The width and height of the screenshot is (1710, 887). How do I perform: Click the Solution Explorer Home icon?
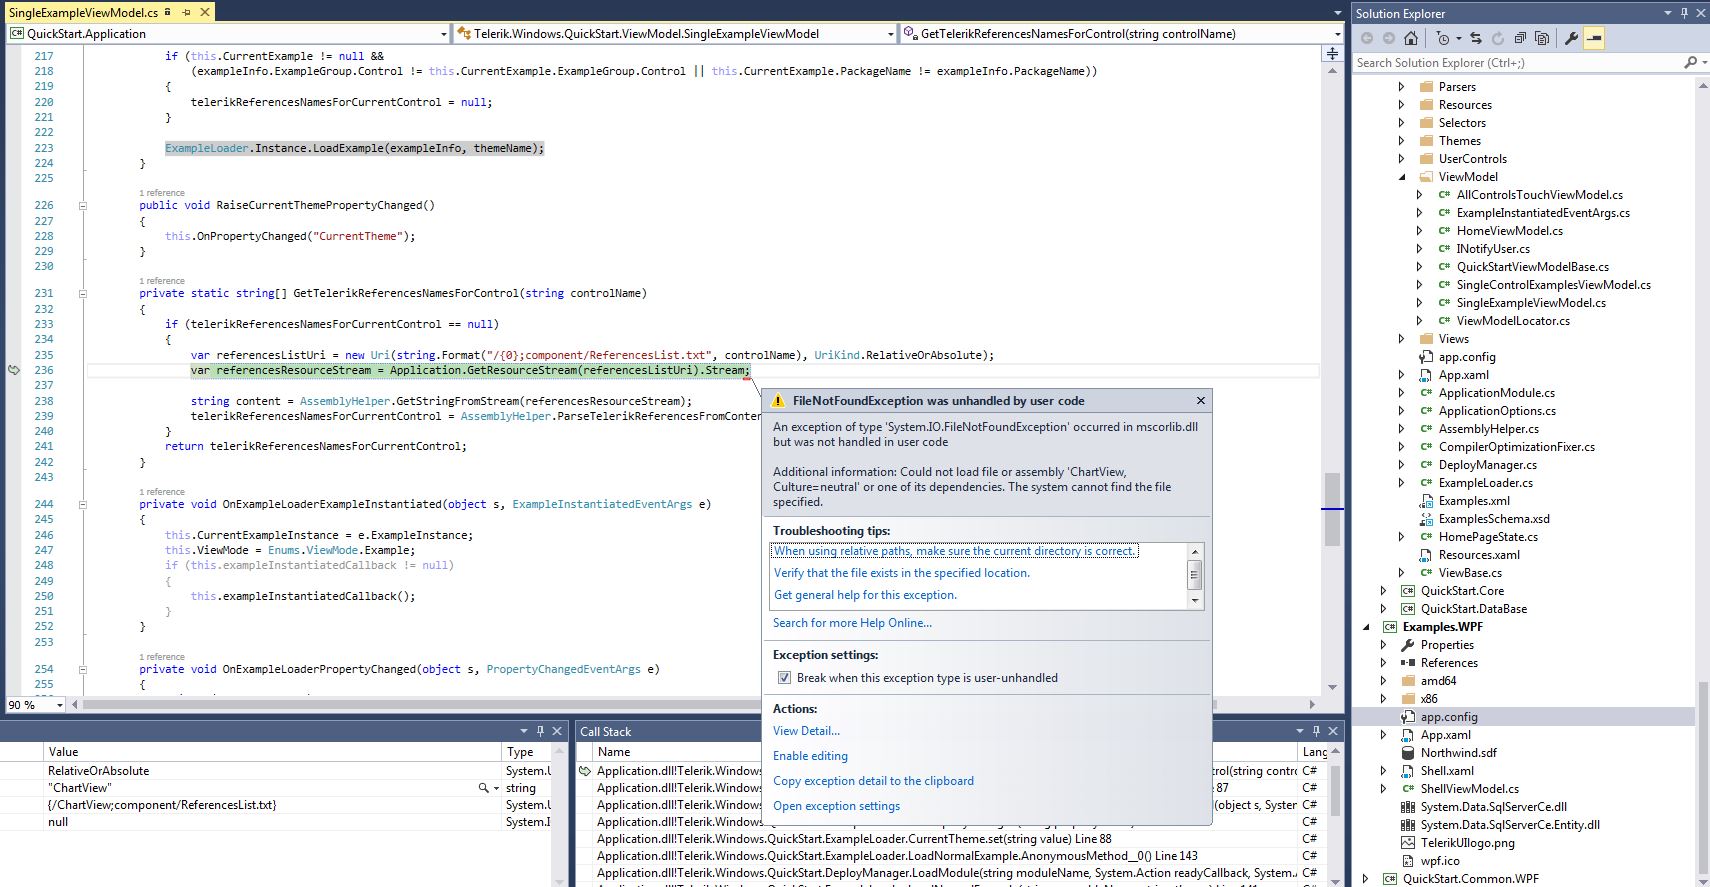coord(1410,39)
